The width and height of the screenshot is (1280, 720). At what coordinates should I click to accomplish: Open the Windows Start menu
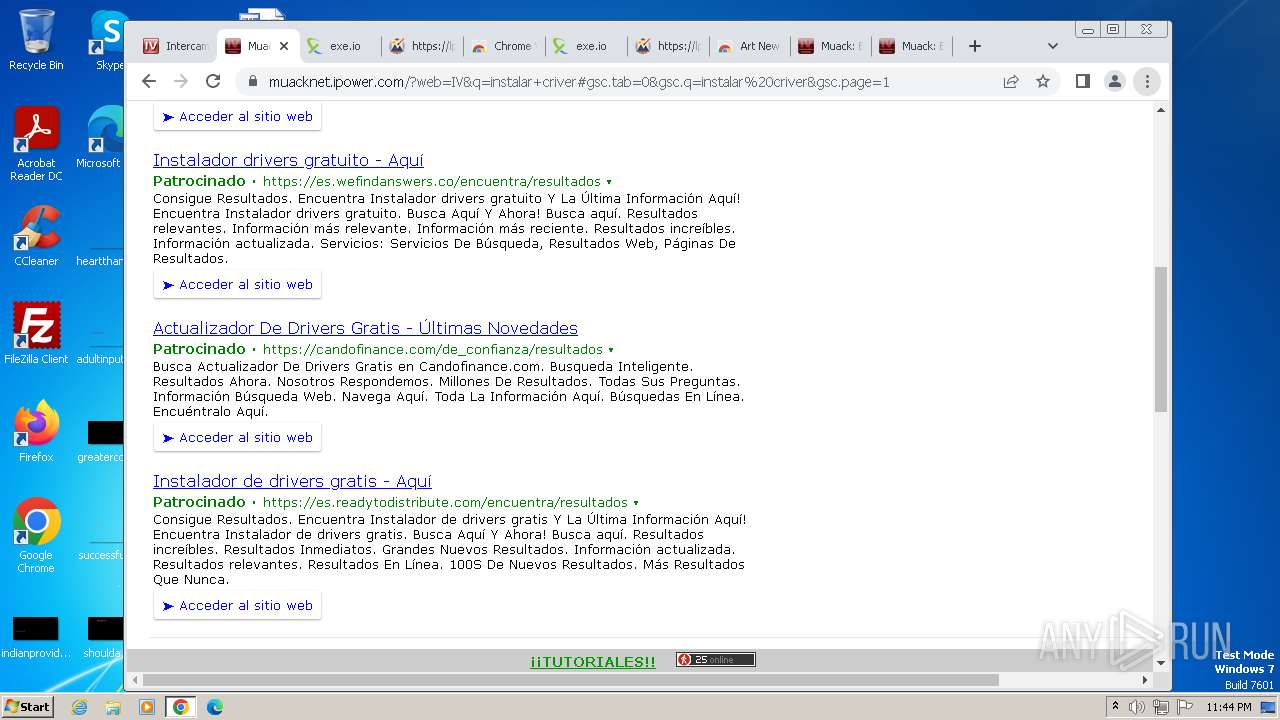click(28, 707)
